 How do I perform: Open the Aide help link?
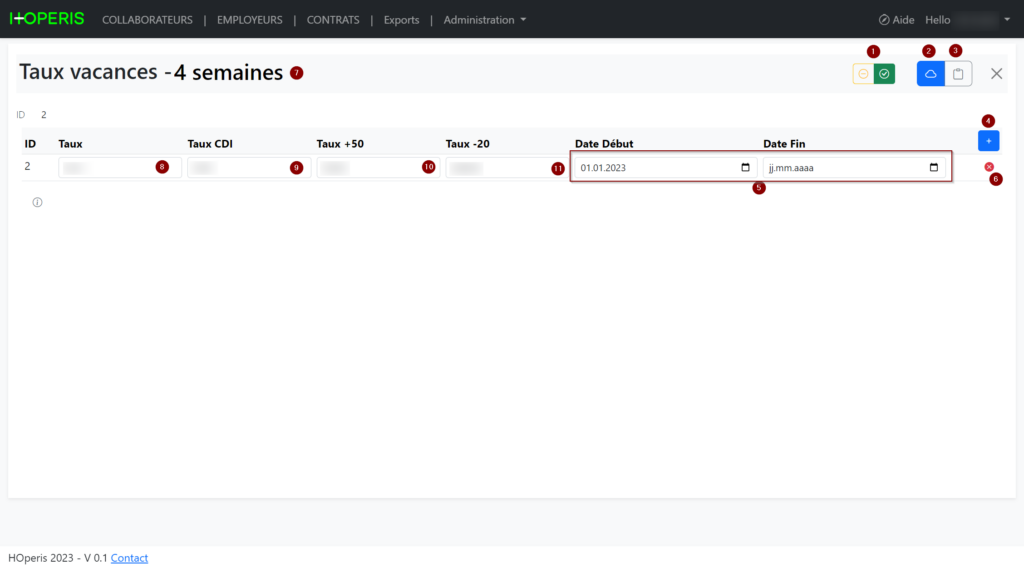pos(896,20)
